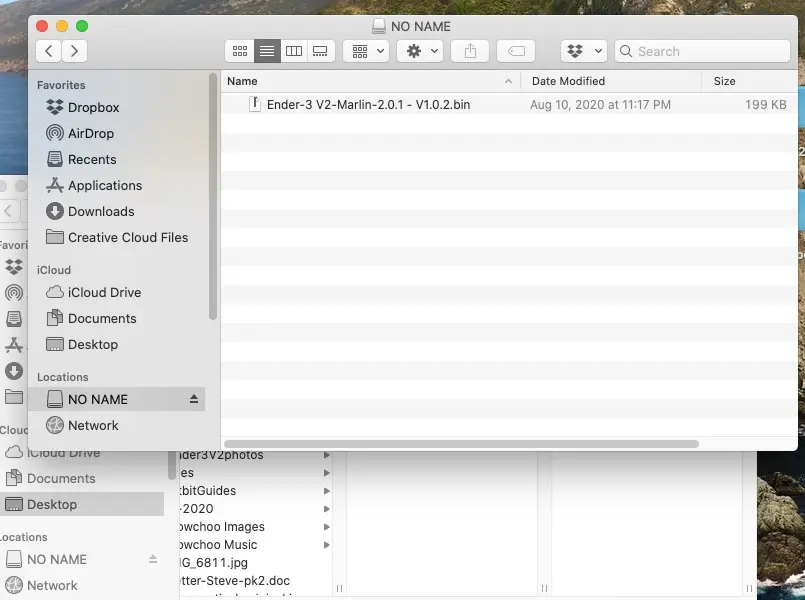Open the Dropbox toolbar dropdown

(584, 51)
